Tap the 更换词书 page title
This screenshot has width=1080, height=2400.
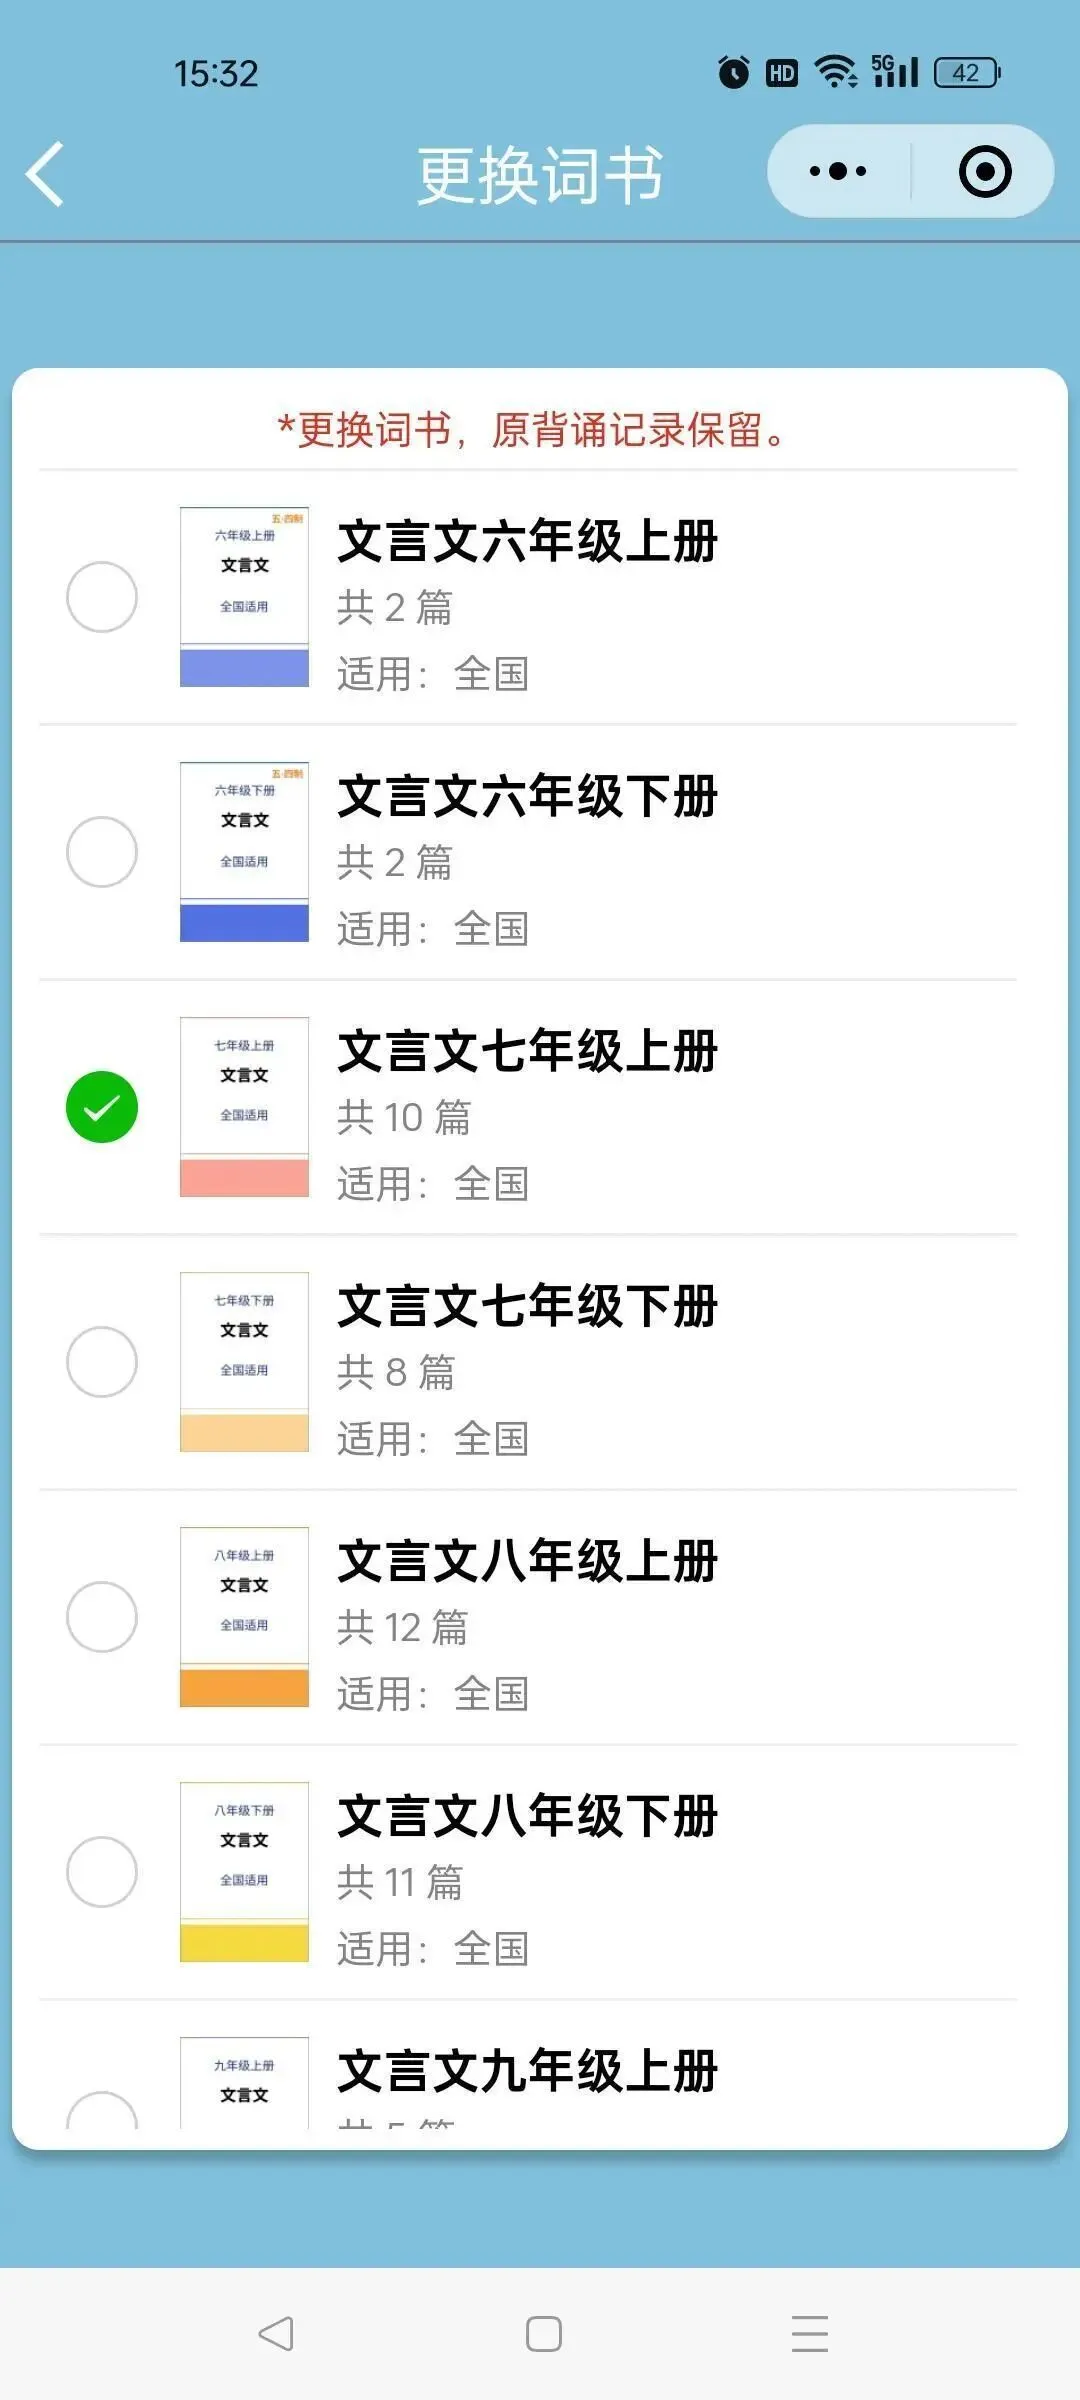pos(540,175)
